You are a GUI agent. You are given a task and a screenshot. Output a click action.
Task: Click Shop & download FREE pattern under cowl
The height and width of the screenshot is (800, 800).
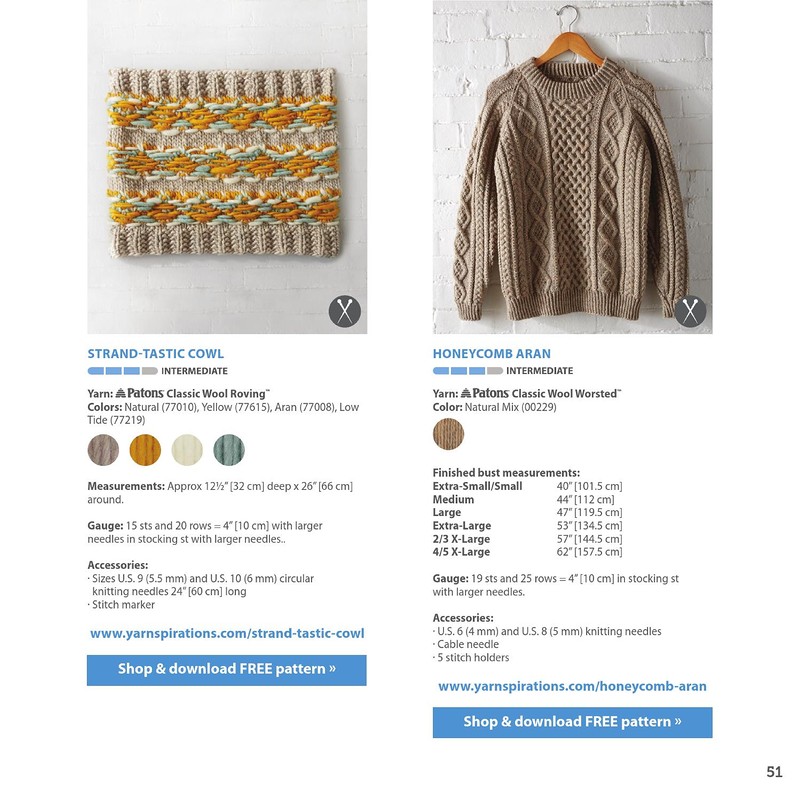pyautogui.click(x=227, y=670)
